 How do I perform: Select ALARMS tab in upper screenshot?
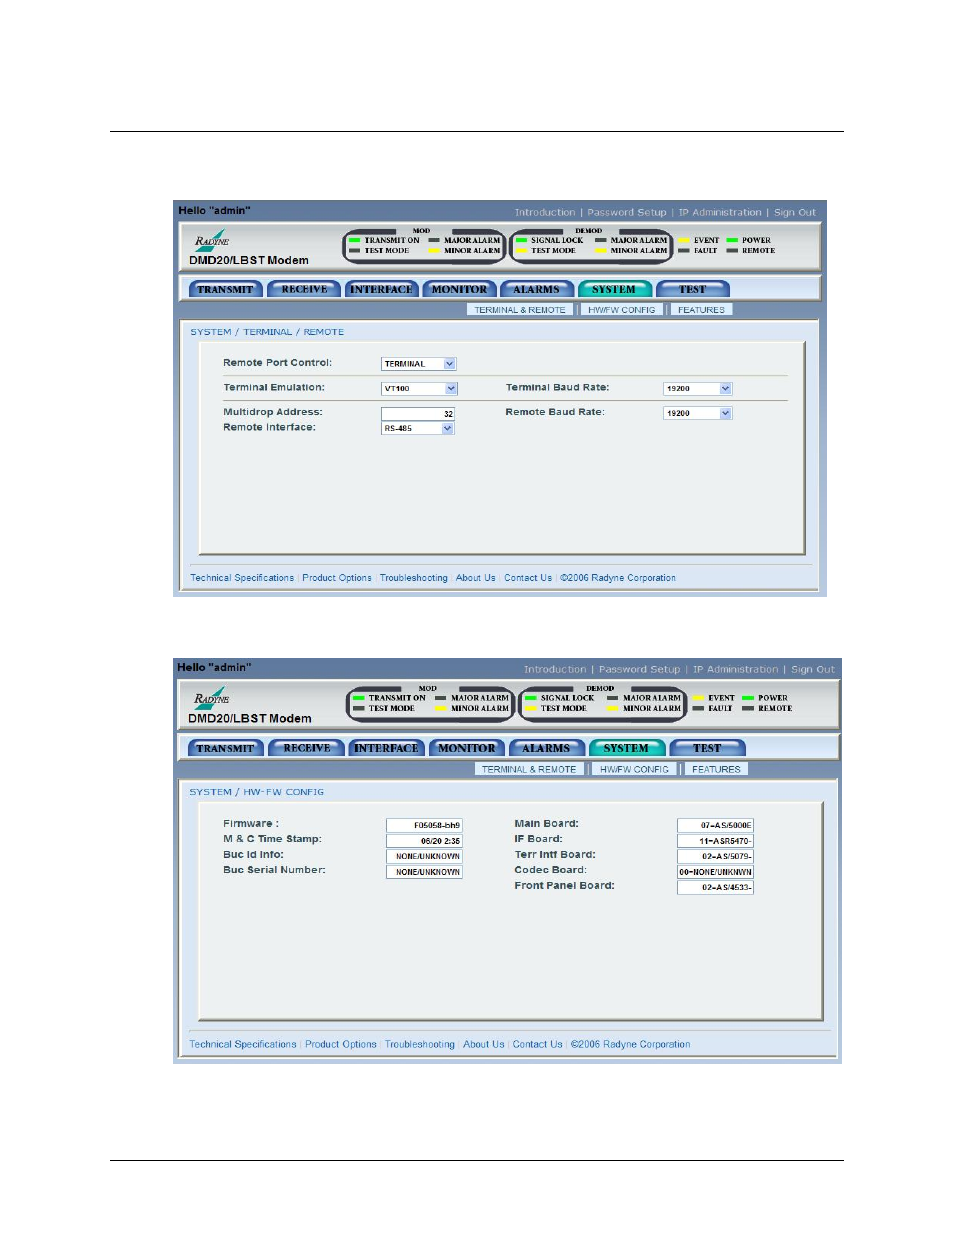tap(537, 289)
